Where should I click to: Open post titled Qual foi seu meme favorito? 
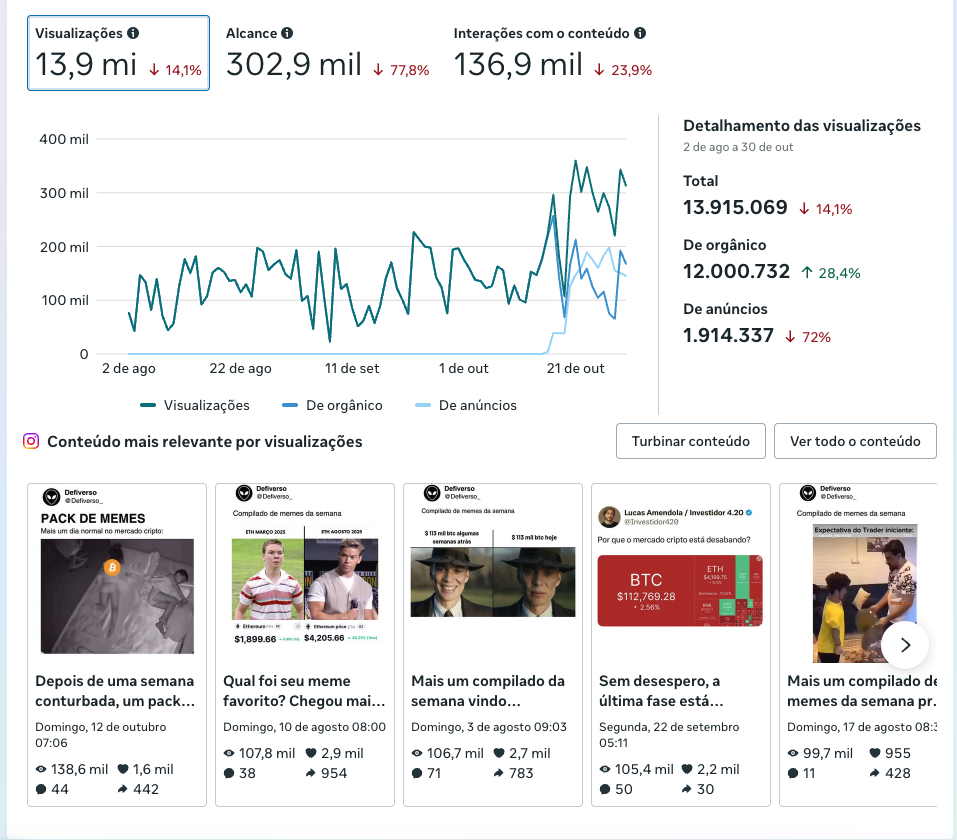304,691
